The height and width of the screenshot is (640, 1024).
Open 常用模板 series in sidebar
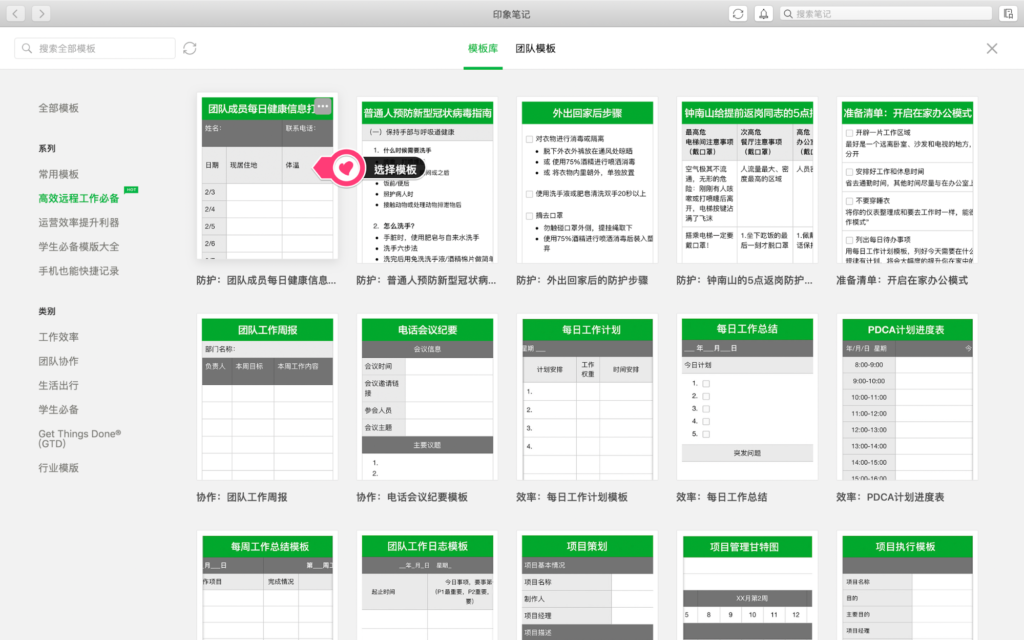tap(58, 174)
